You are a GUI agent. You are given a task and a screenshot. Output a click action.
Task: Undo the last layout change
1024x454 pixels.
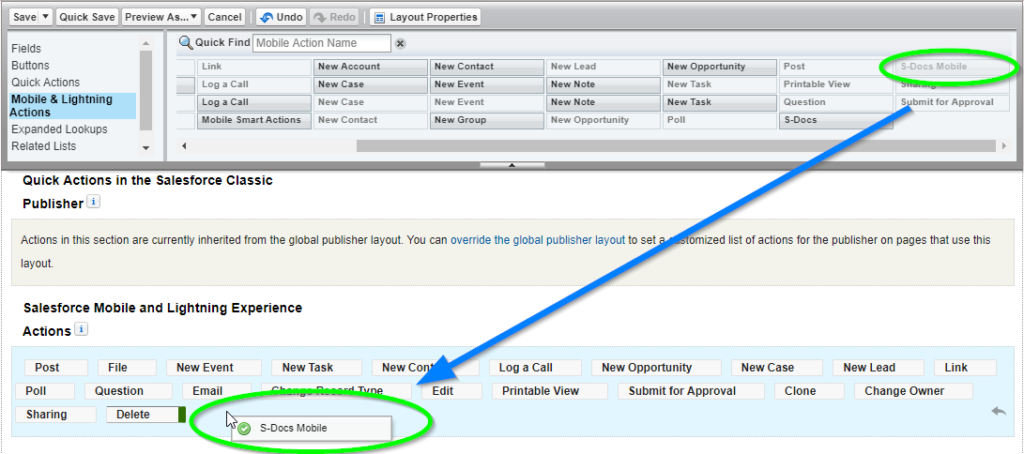point(280,17)
